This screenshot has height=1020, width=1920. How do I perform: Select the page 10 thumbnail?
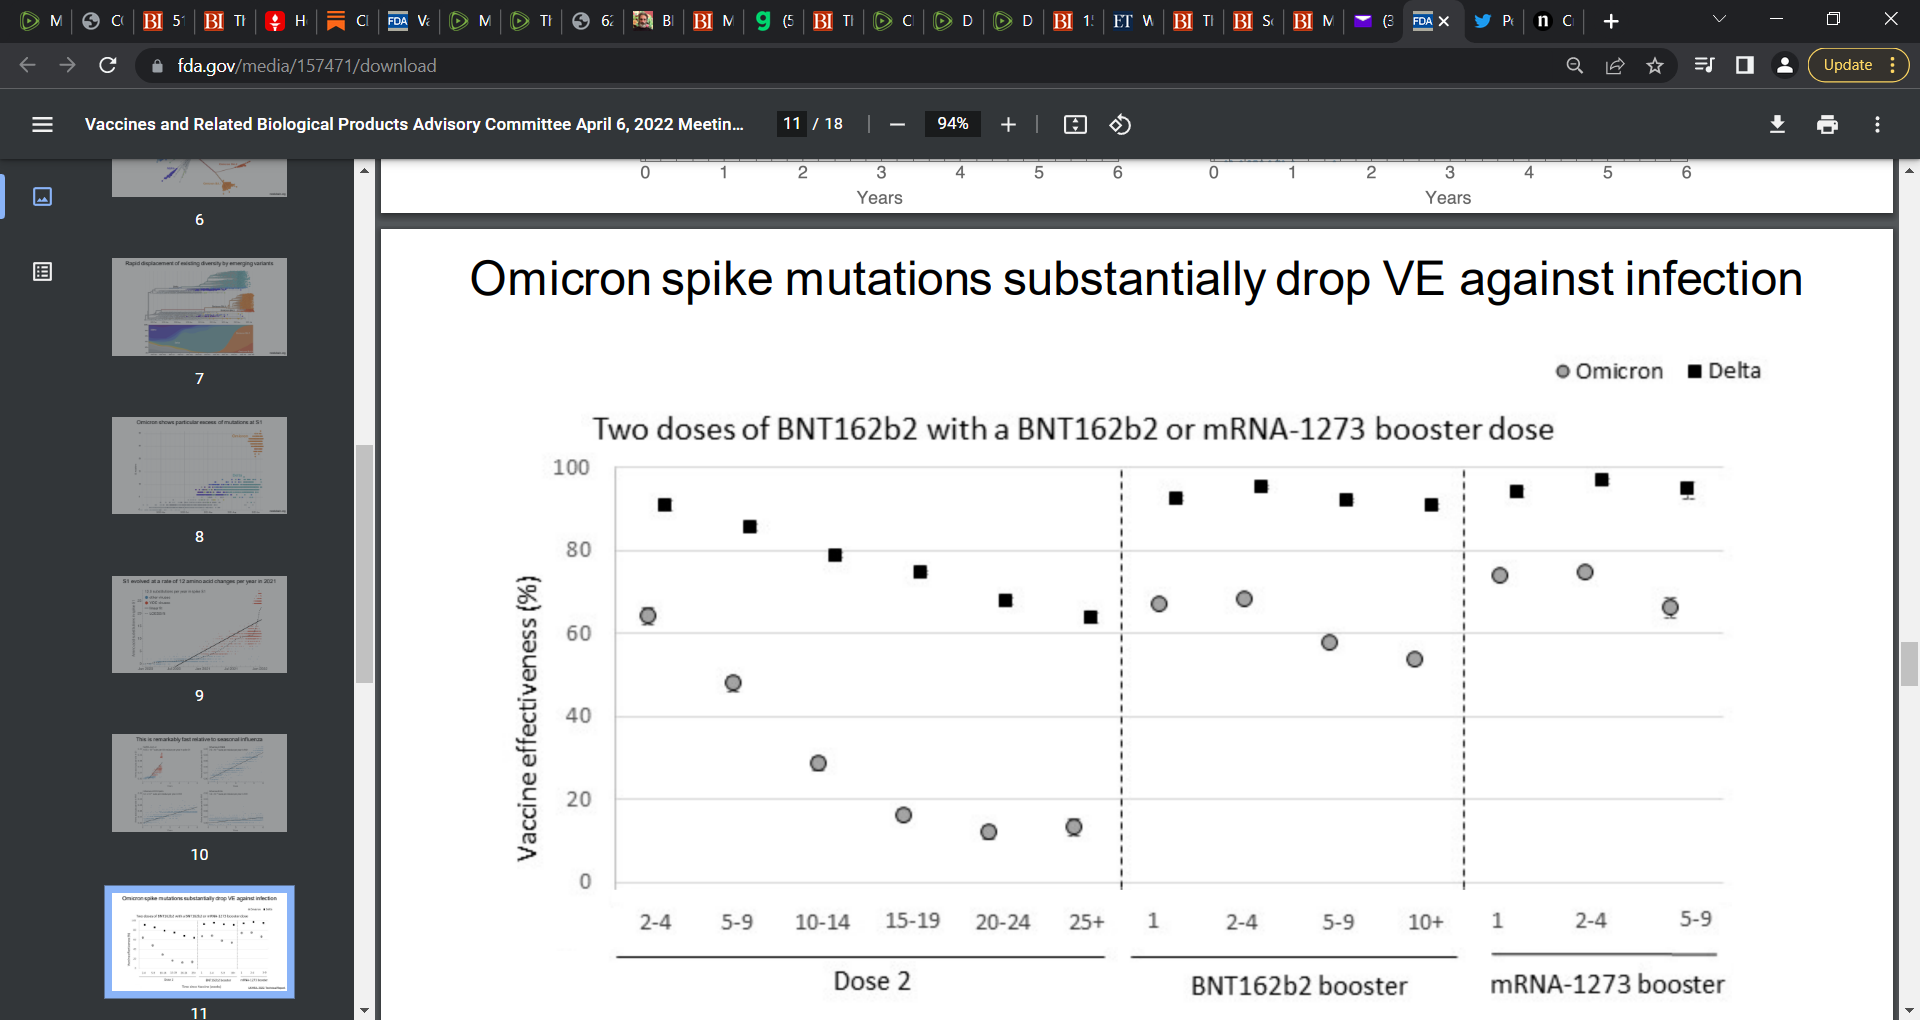point(199,783)
